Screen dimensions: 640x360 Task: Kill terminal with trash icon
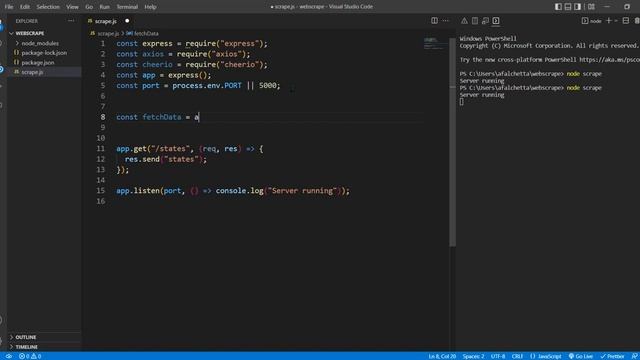(x=637, y=21)
